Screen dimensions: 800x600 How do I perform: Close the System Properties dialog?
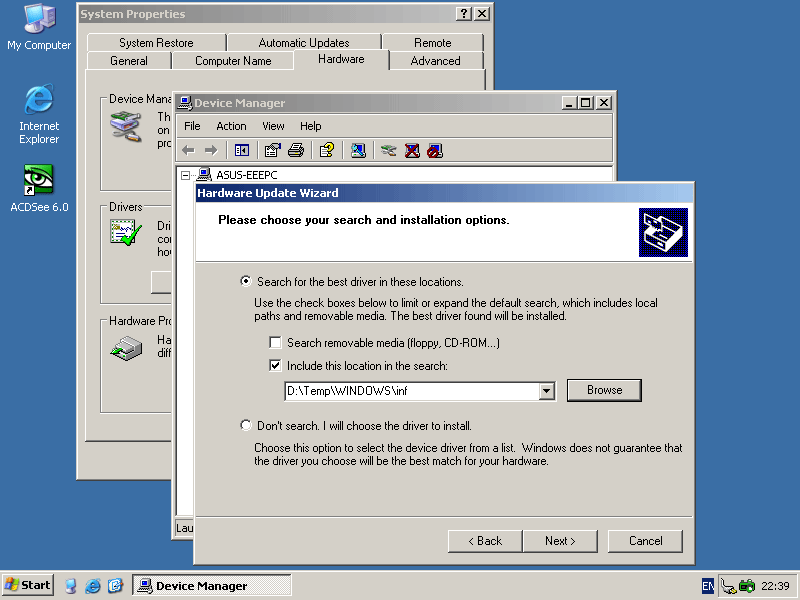482,14
